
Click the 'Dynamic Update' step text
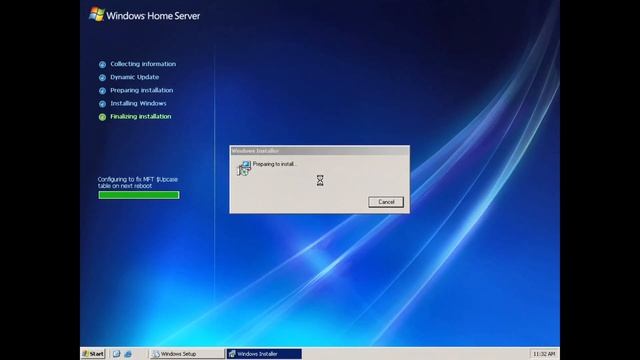134,77
